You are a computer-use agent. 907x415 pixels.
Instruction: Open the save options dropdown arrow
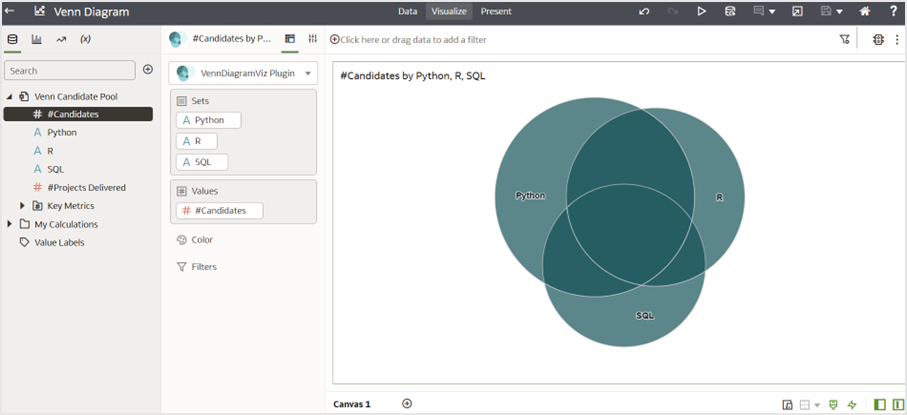click(839, 12)
